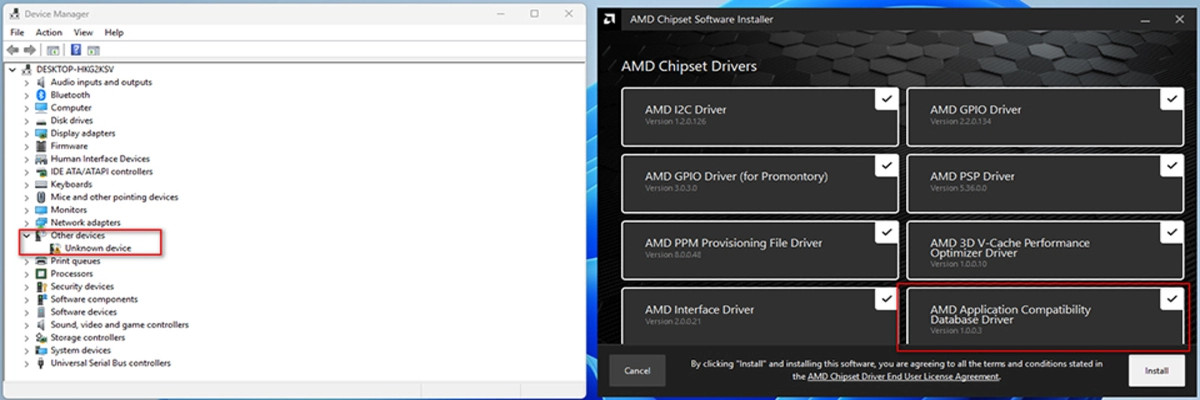Collapse the Other devices arrow
Viewport: 1200px width, 400px height.
(27, 235)
